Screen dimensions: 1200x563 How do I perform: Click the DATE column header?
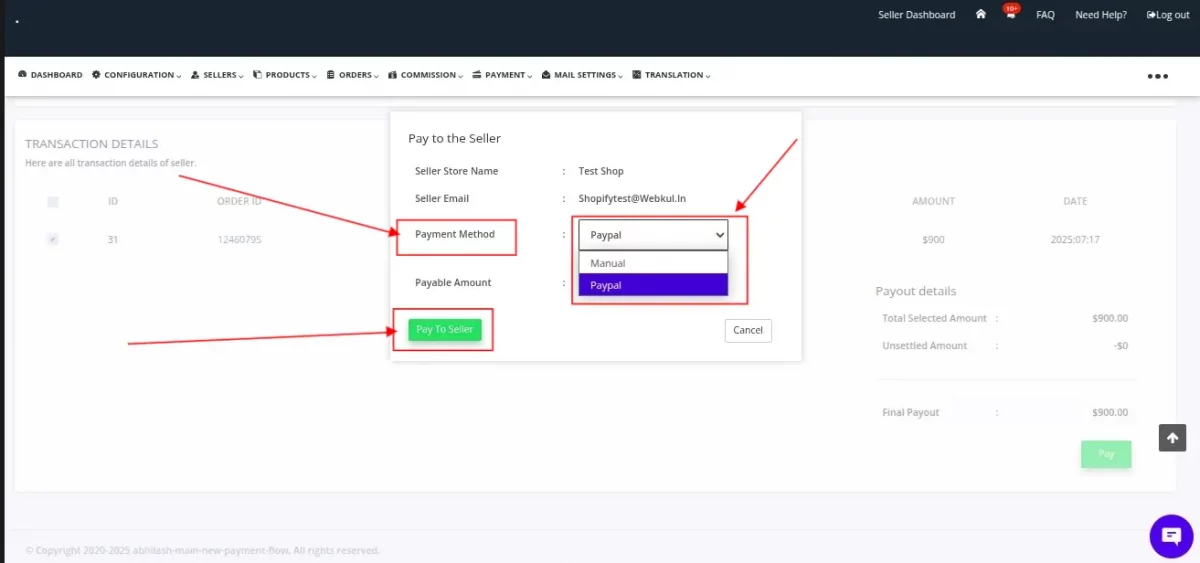pyautogui.click(x=1075, y=201)
